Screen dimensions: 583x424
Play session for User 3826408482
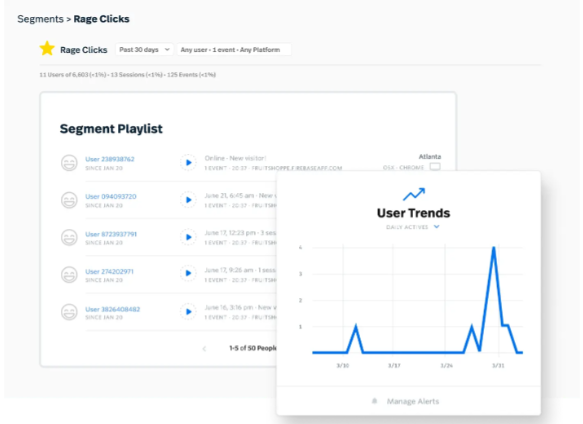tap(188, 312)
